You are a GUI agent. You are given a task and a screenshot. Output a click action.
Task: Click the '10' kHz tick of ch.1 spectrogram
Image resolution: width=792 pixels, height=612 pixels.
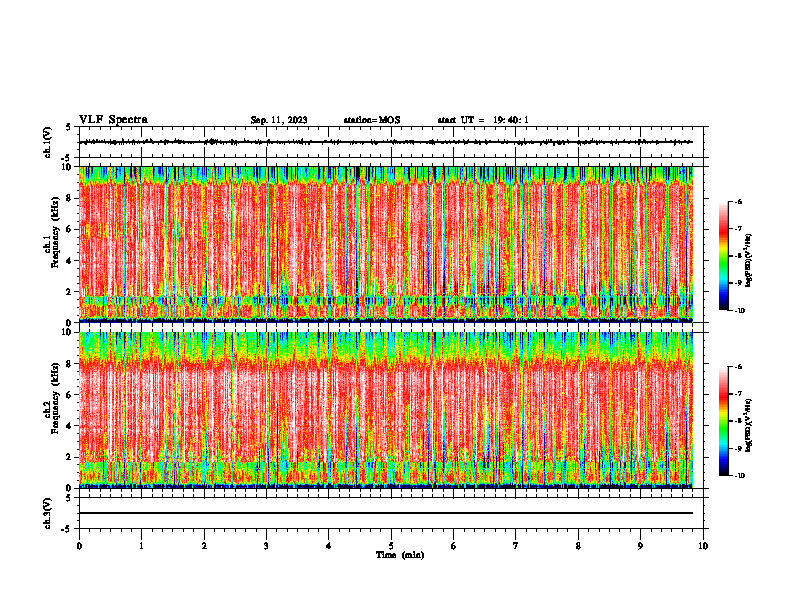[68, 167]
